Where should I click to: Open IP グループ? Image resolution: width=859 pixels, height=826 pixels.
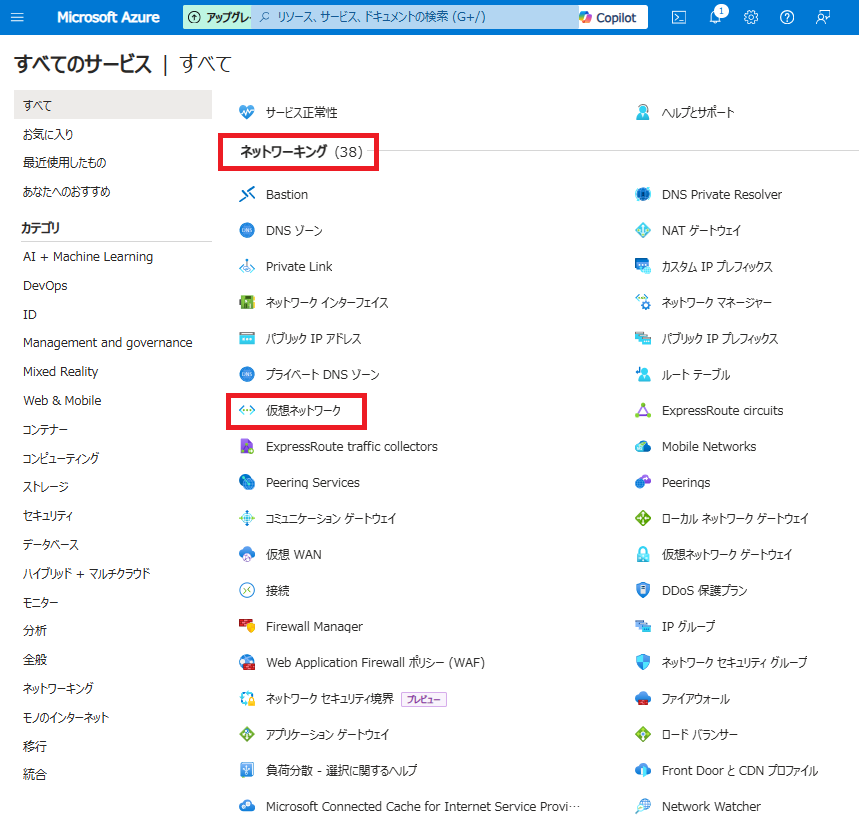tap(688, 626)
